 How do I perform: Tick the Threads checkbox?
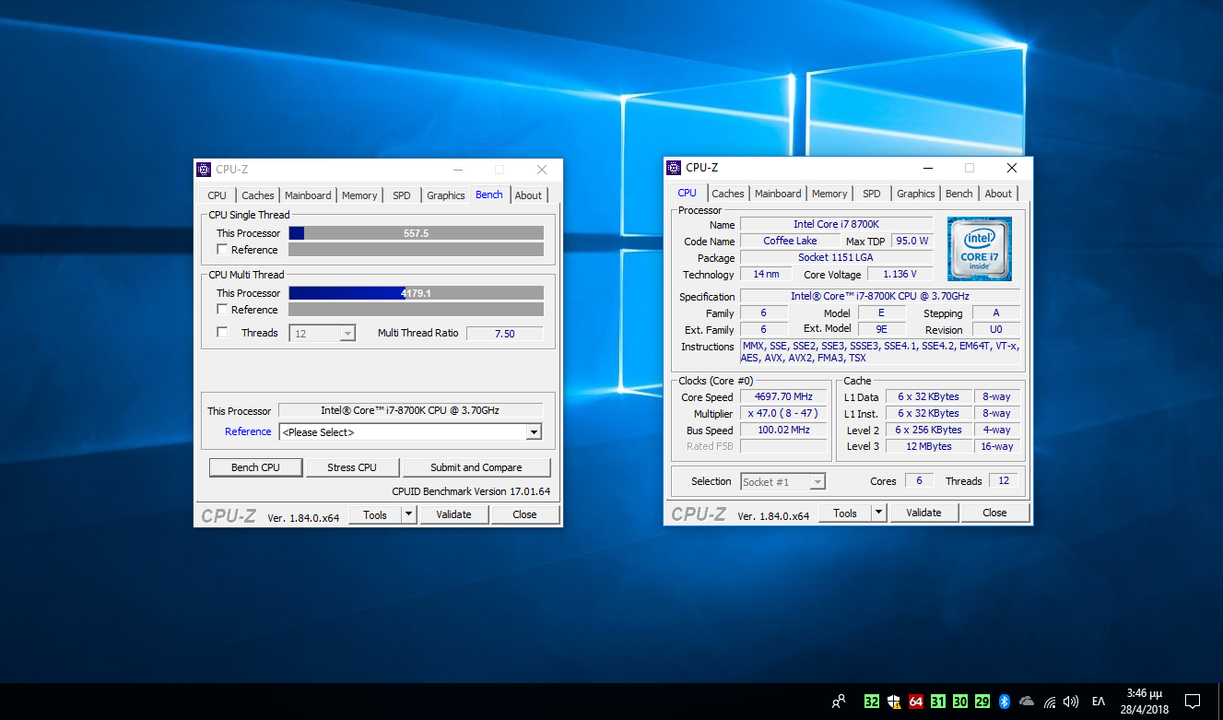click(222, 333)
